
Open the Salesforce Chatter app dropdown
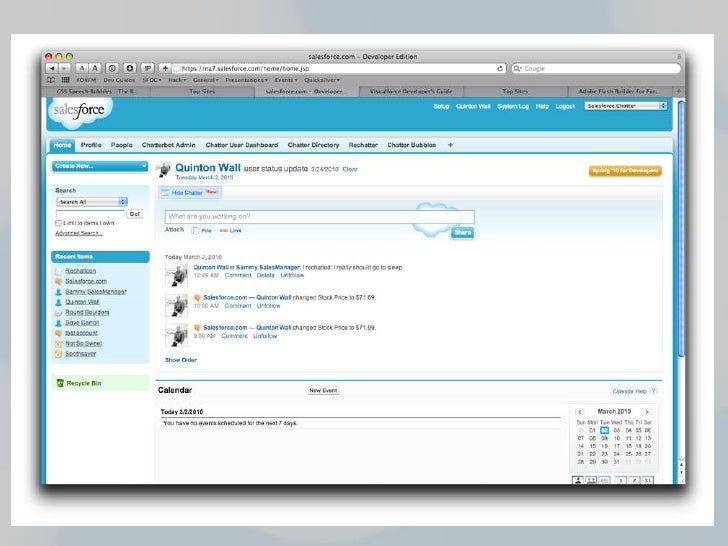pos(626,106)
